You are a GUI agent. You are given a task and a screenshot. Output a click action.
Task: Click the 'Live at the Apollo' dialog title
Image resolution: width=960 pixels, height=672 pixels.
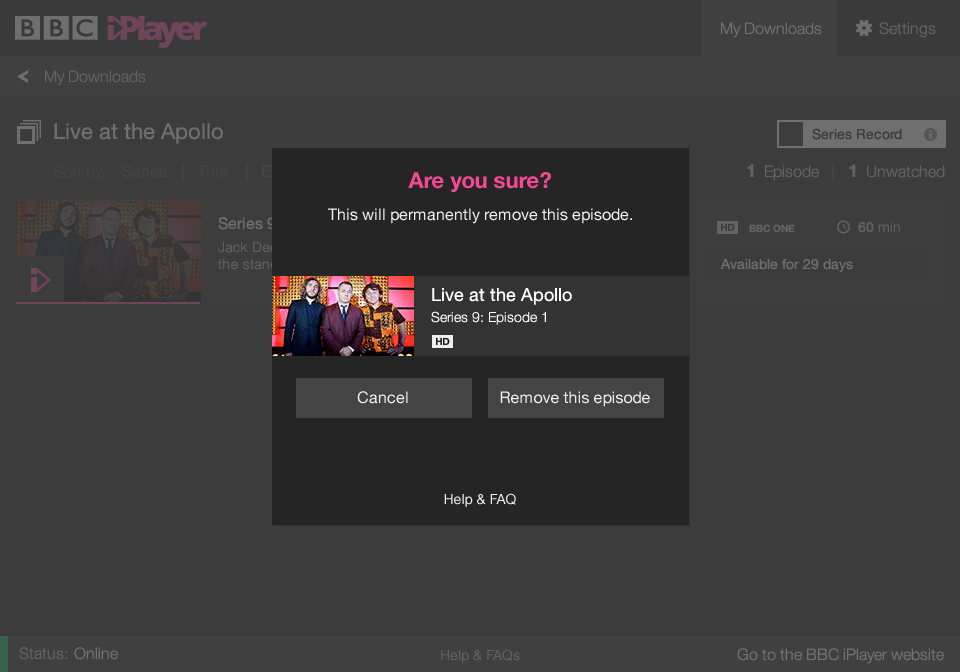(x=501, y=295)
